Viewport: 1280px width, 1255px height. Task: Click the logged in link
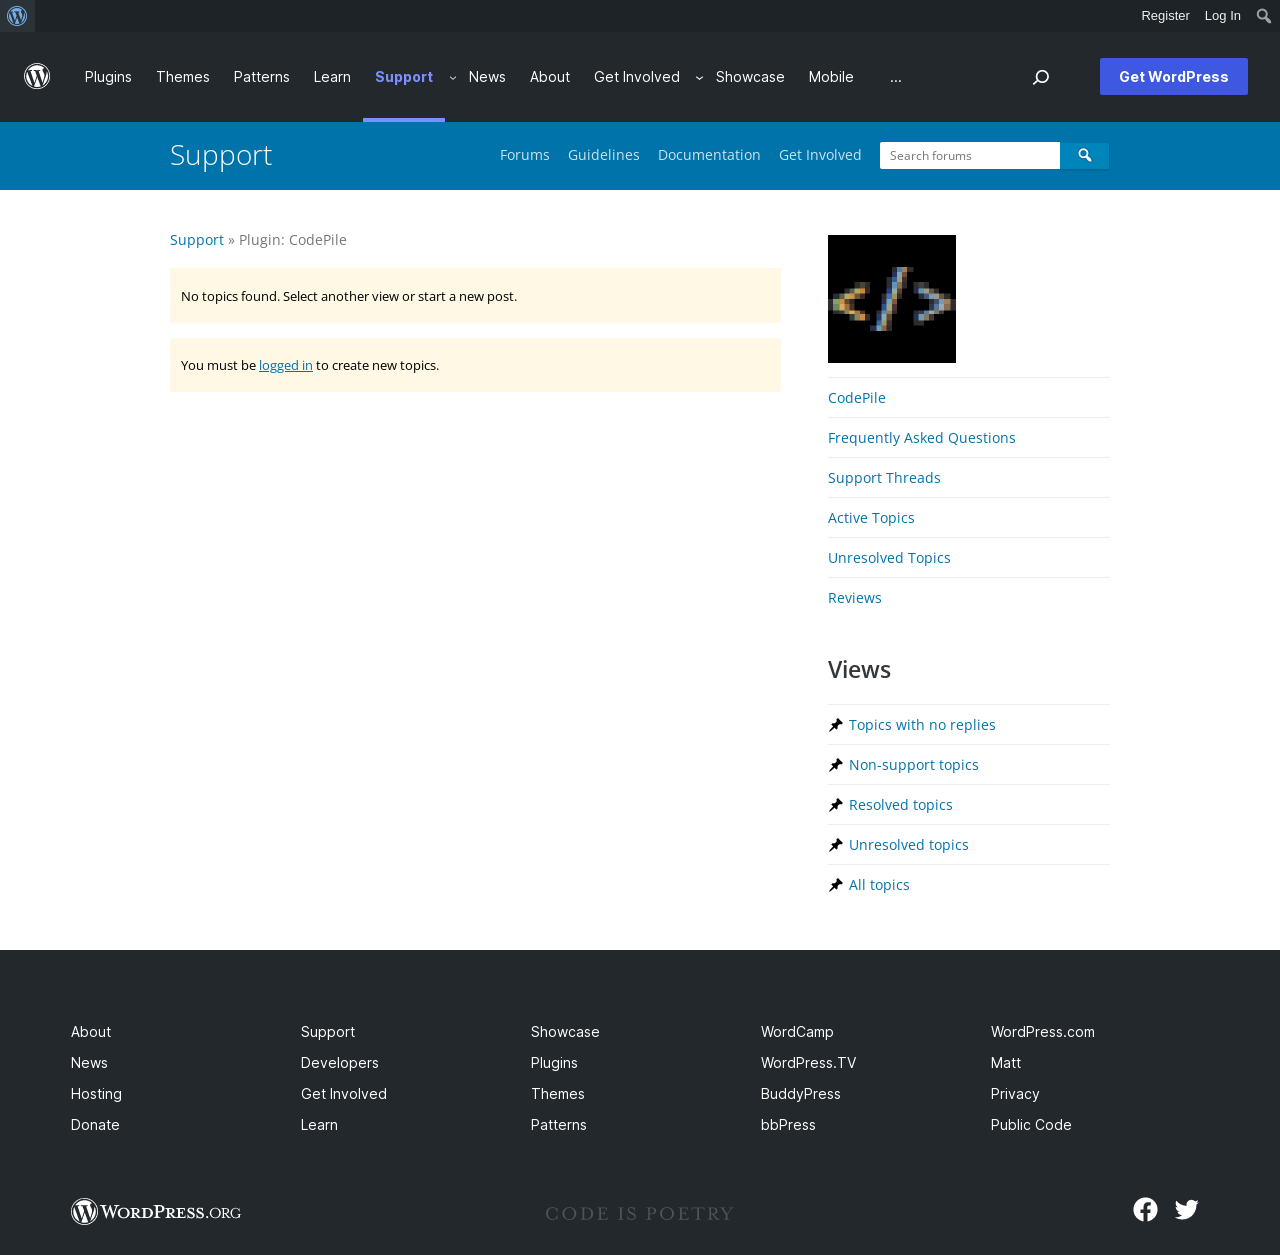click(286, 365)
